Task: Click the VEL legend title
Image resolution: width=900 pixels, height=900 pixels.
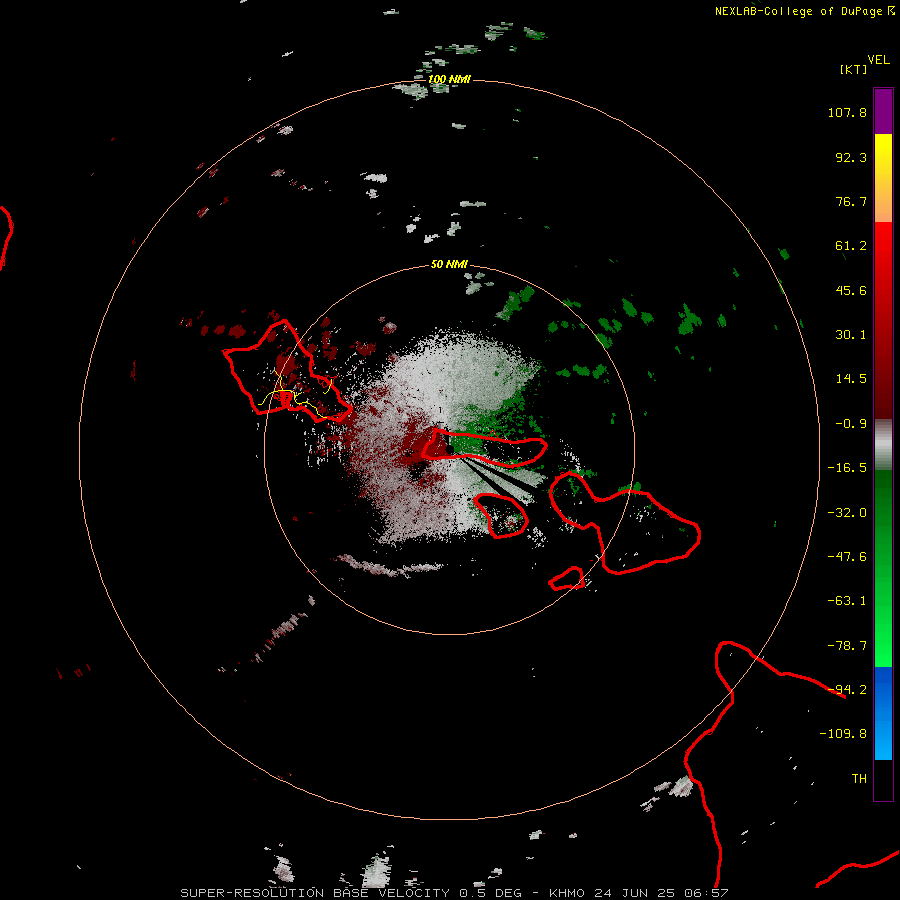Action: pos(878,60)
